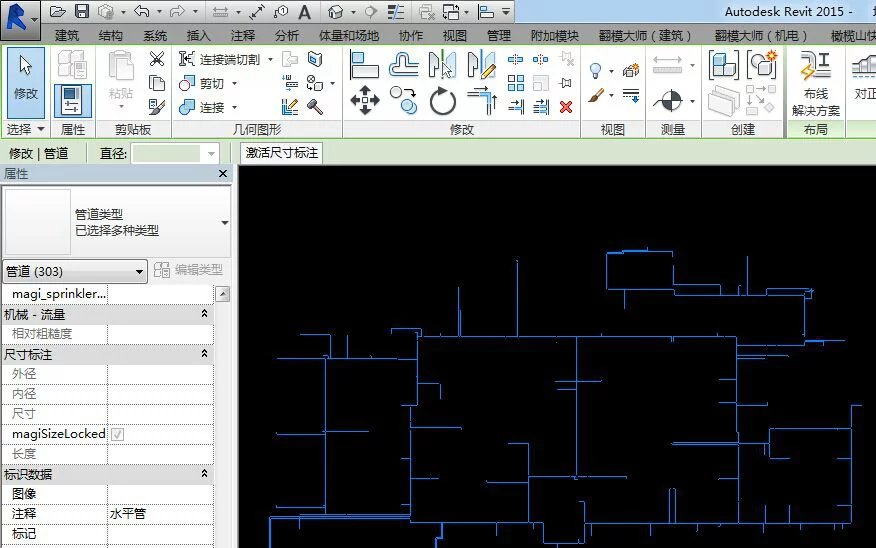Click the magi_sprinkler parameter row

[108, 294]
